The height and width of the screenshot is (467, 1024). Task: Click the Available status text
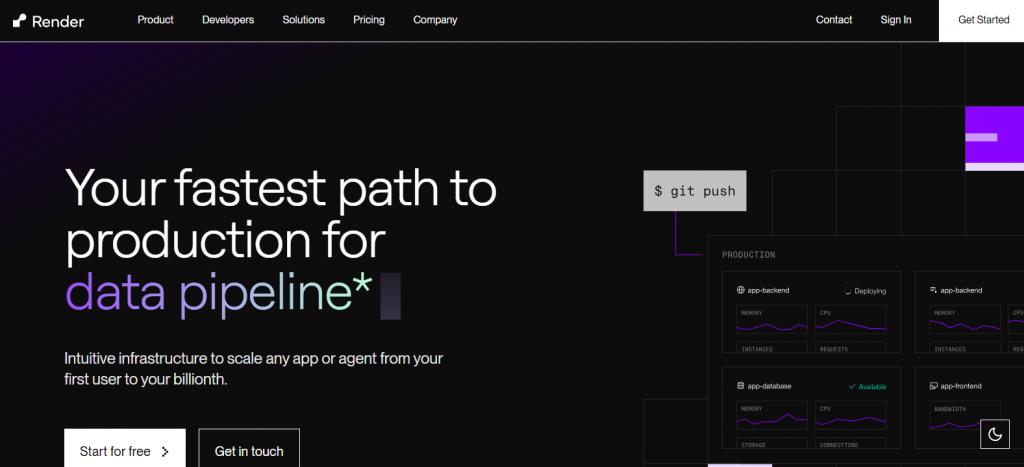tap(872, 387)
